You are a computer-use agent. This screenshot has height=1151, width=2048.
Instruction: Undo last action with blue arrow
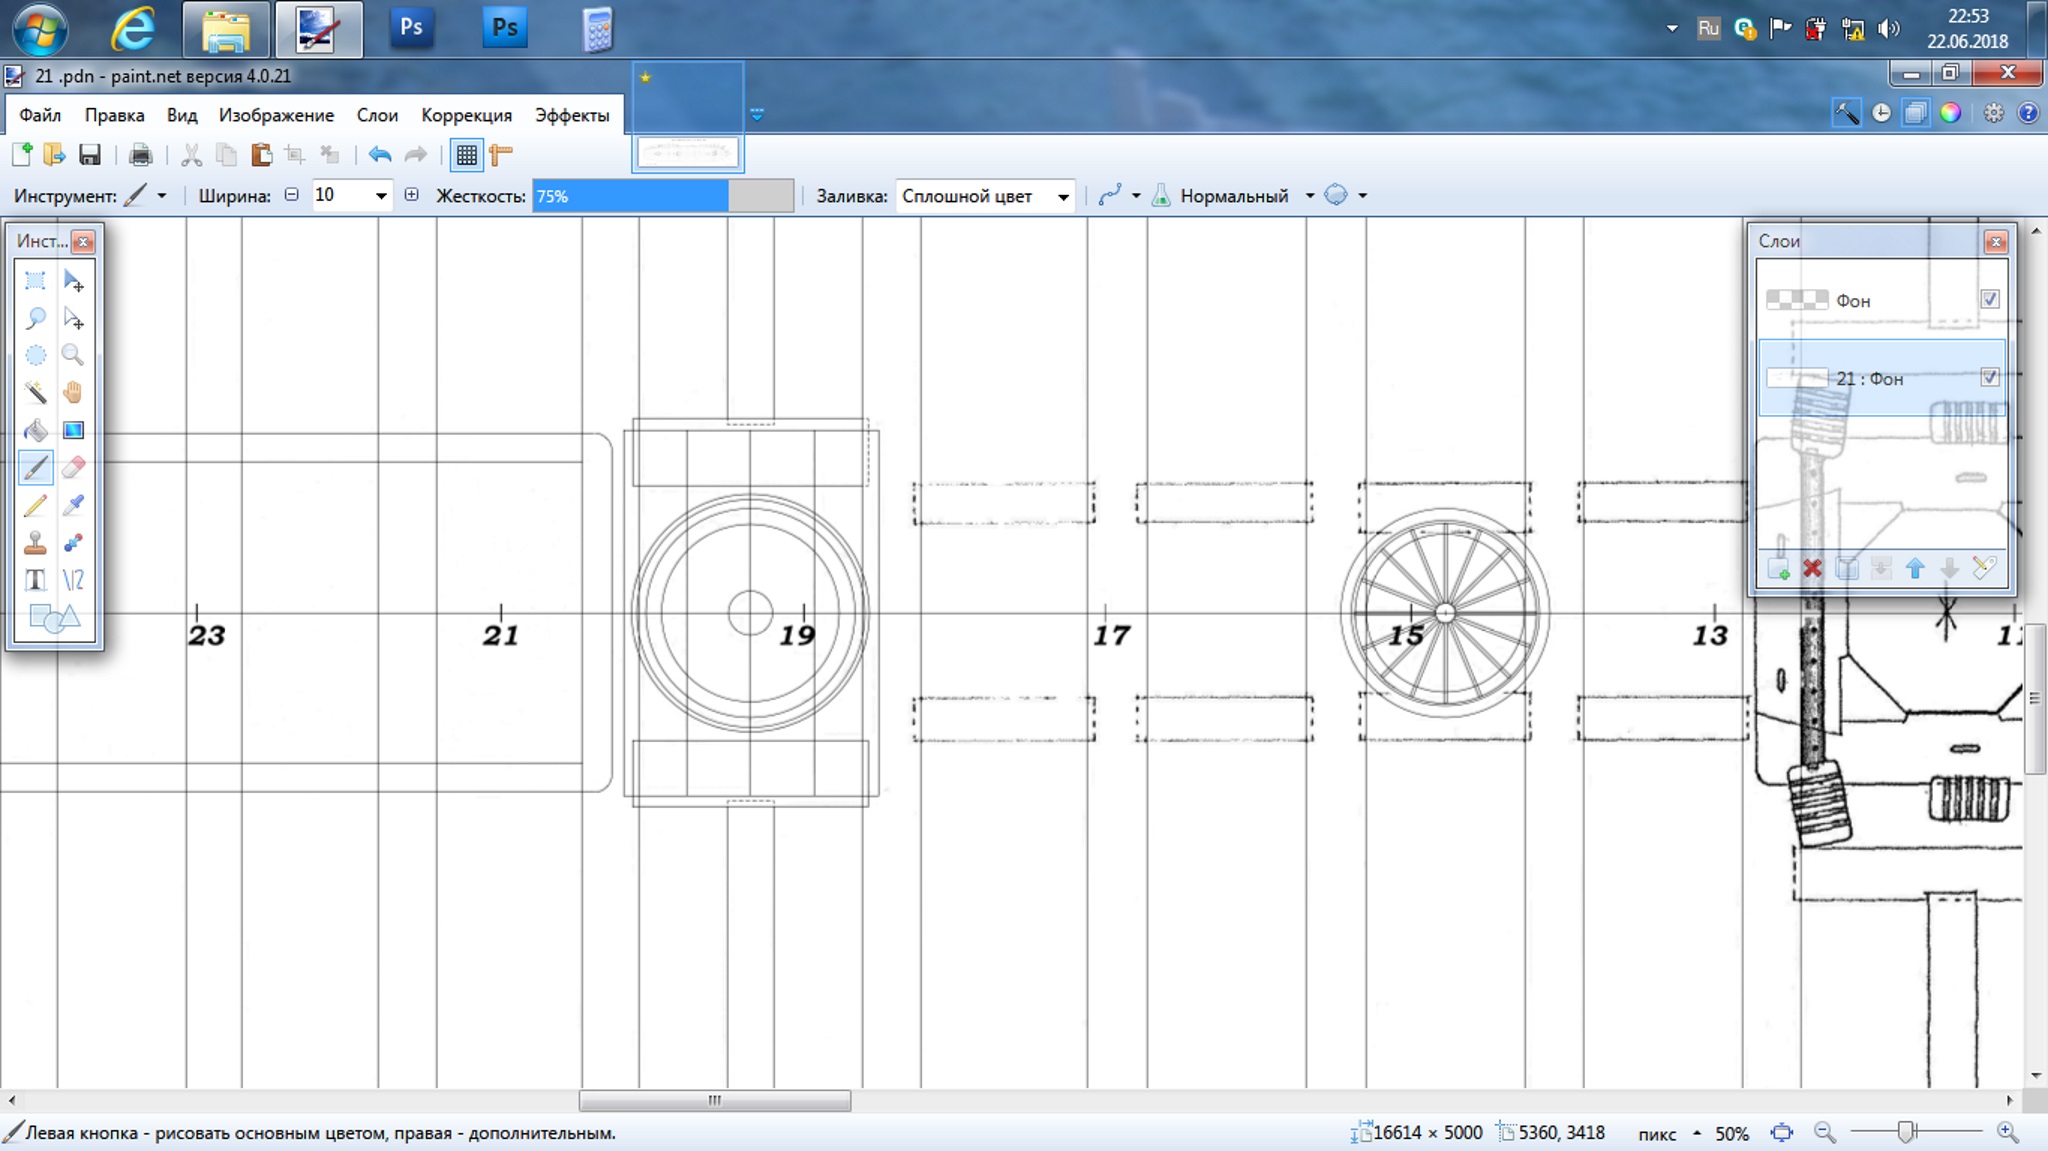coord(380,155)
